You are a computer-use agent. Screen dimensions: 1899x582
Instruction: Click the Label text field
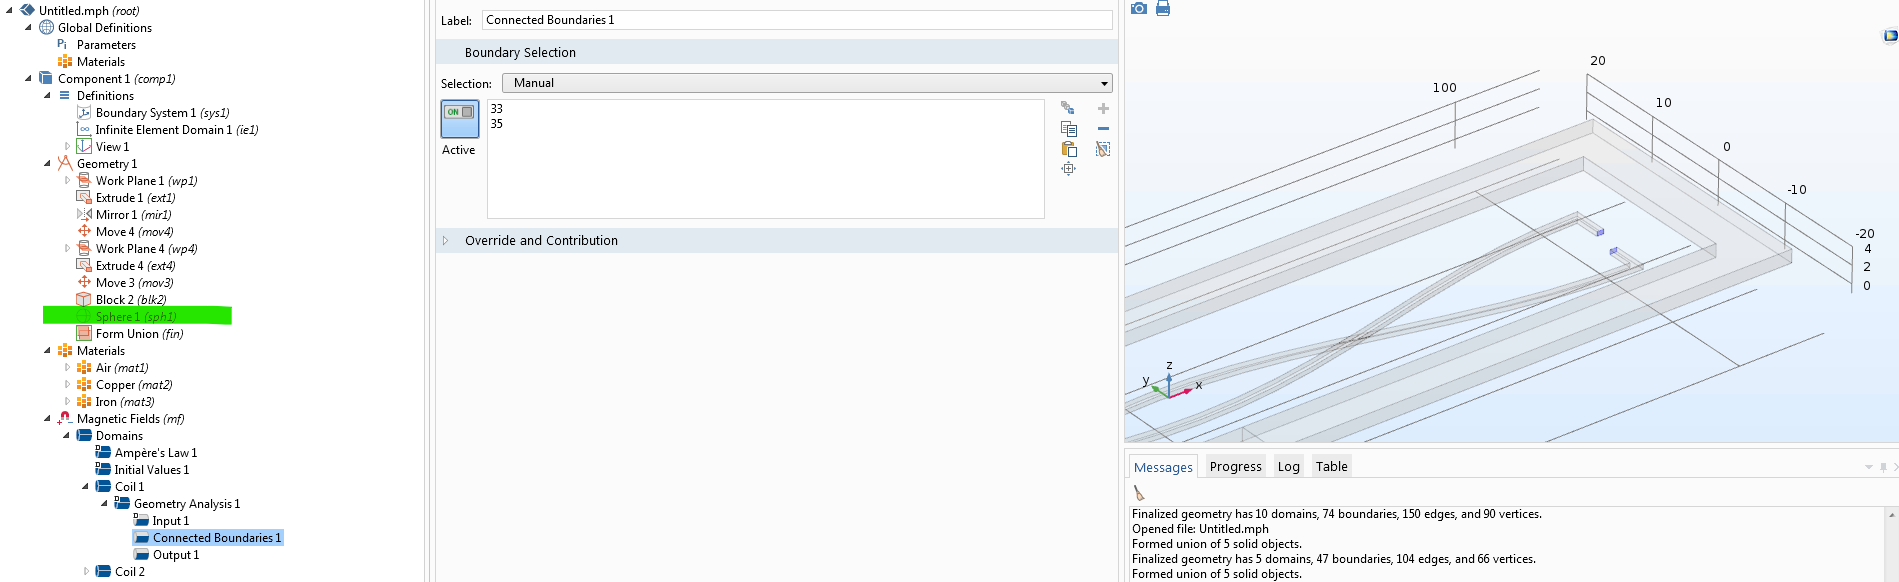click(796, 20)
